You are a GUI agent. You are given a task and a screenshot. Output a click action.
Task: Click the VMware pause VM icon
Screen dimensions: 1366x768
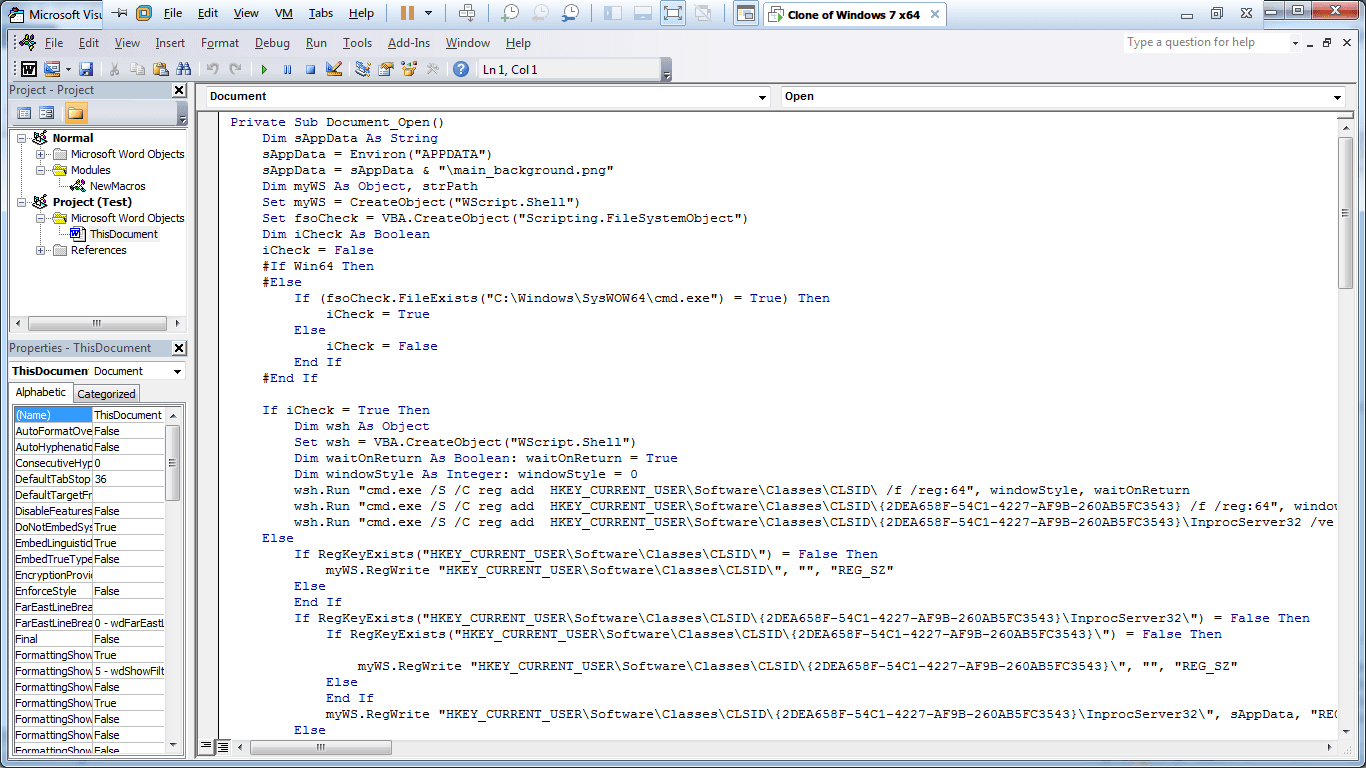407,13
